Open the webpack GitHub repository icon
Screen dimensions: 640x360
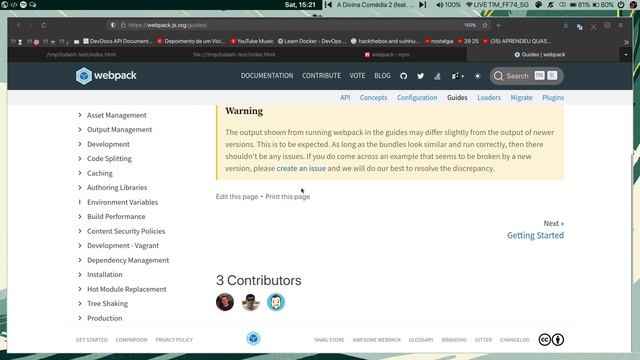(x=403, y=76)
